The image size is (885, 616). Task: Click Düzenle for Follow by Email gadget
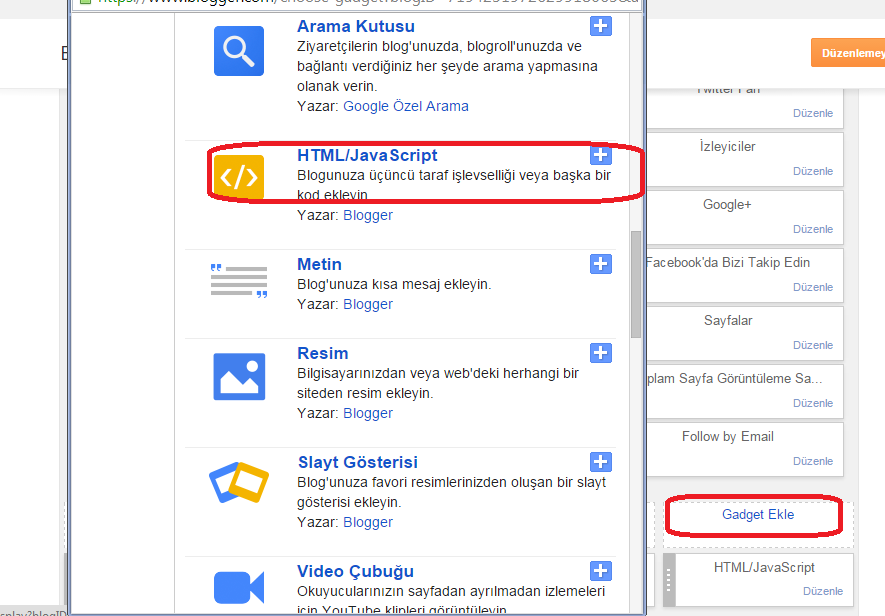pyautogui.click(x=813, y=461)
